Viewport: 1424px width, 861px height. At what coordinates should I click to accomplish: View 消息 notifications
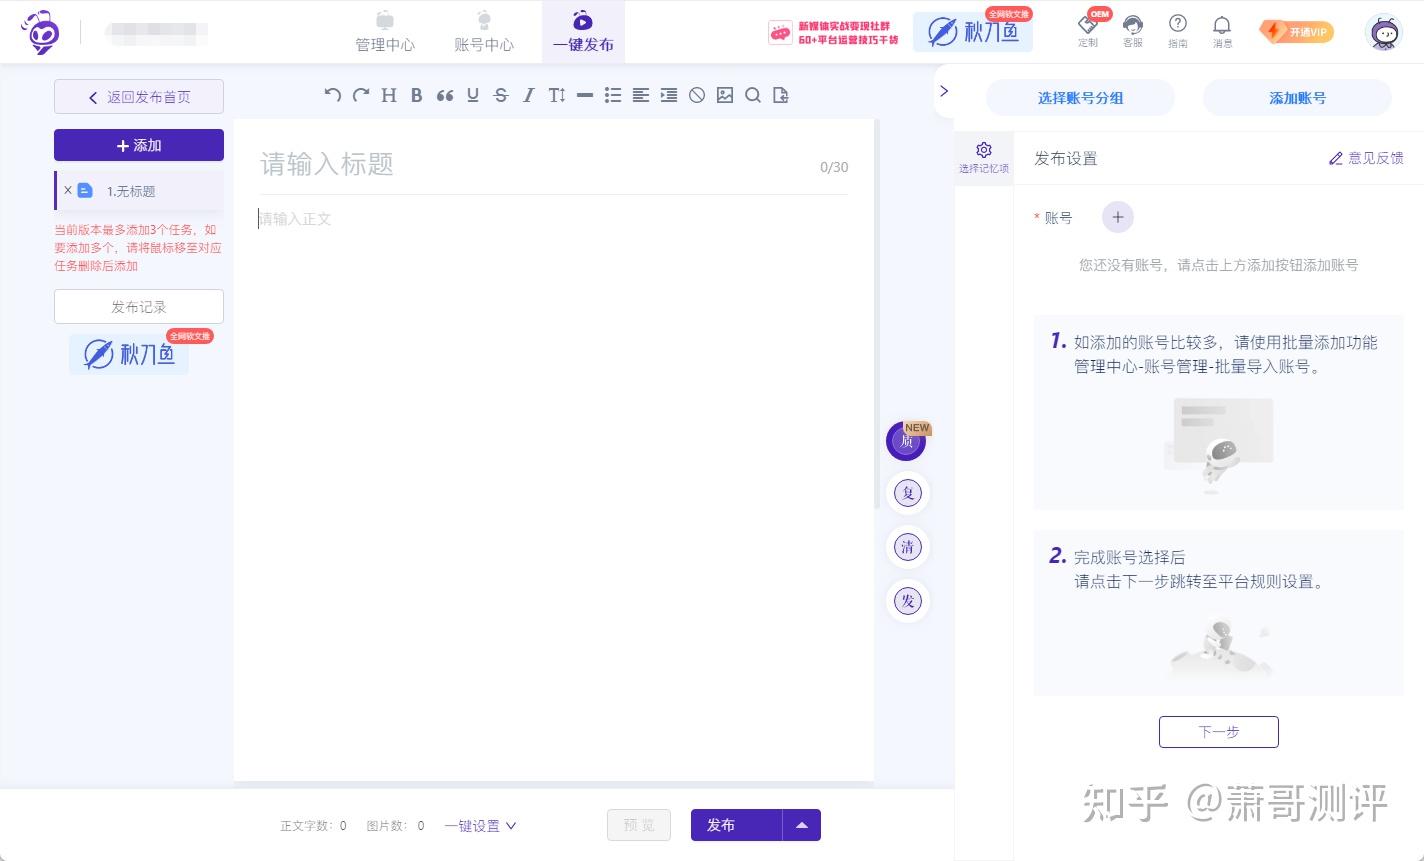coord(1222,30)
